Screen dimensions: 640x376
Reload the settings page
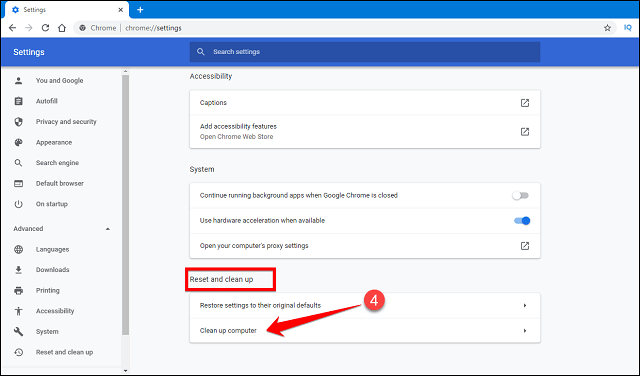click(45, 28)
